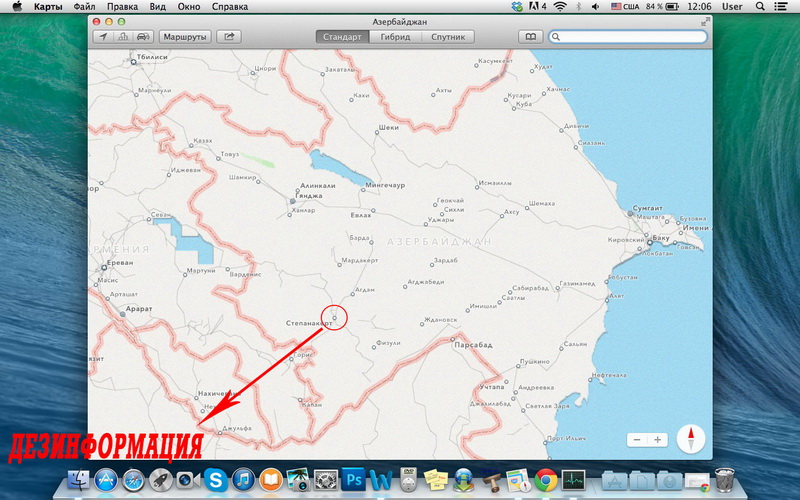
Task: Click the compass on the map
Action: [x=691, y=439]
